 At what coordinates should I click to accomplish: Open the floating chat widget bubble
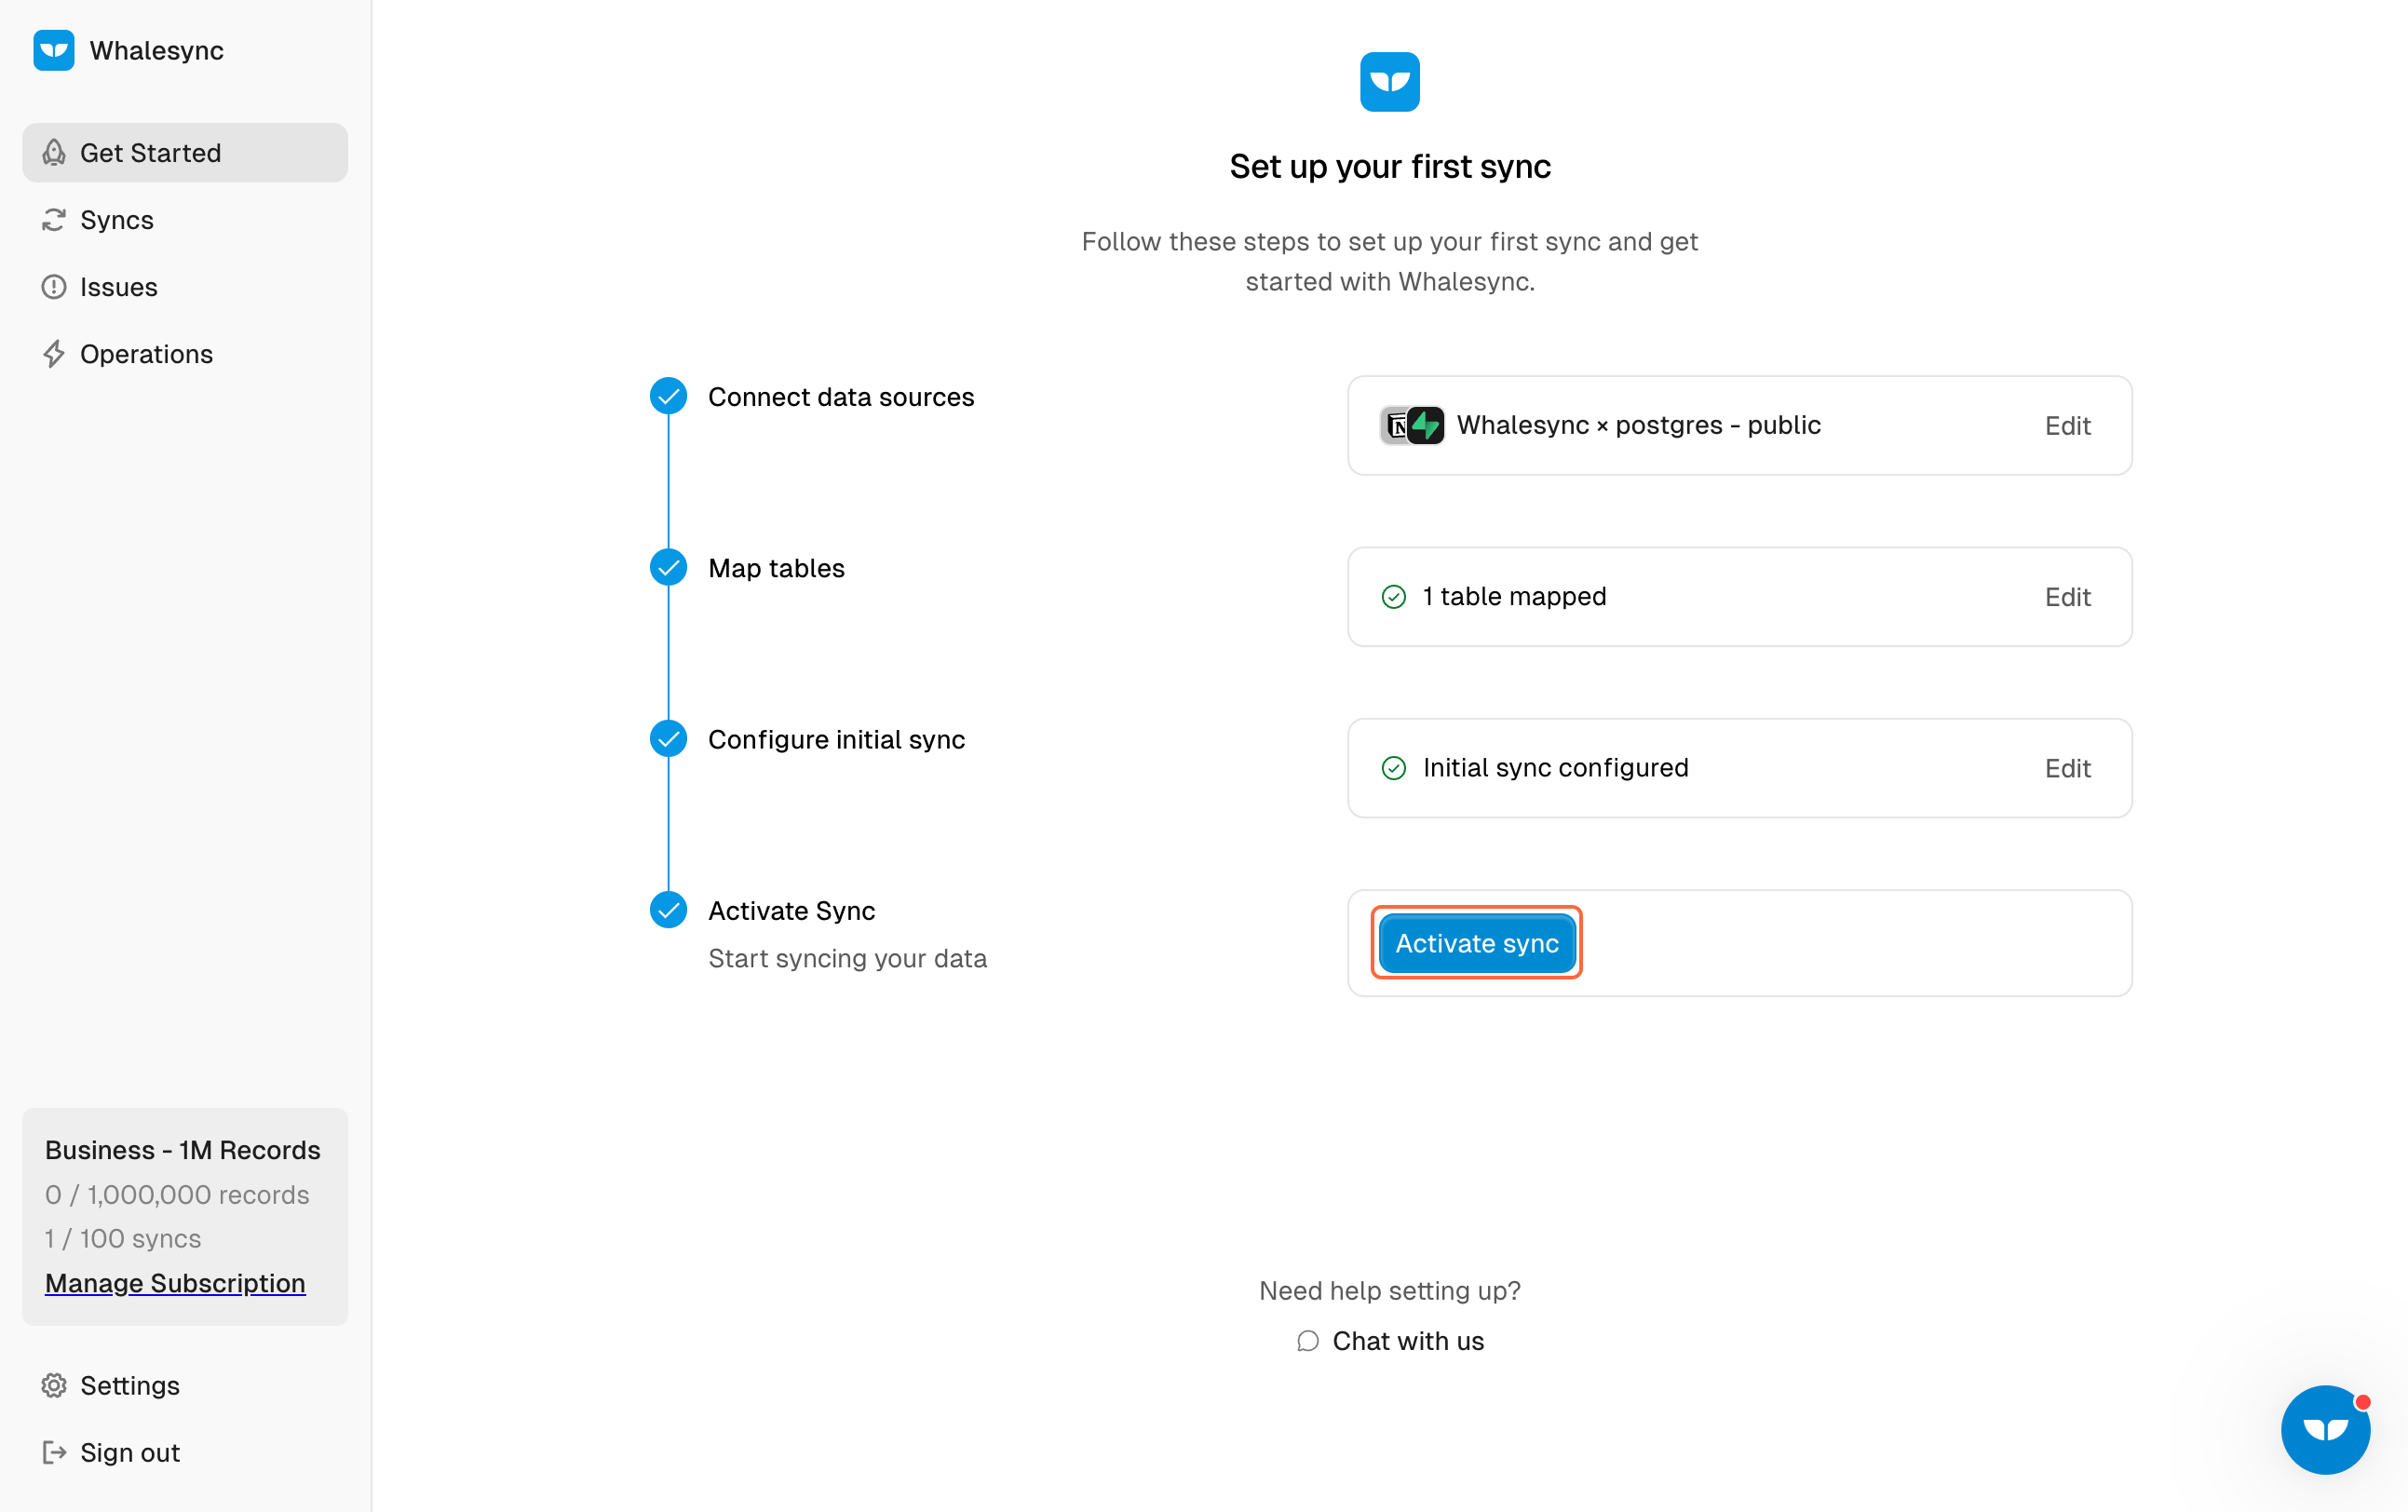pyautogui.click(x=2325, y=1429)
